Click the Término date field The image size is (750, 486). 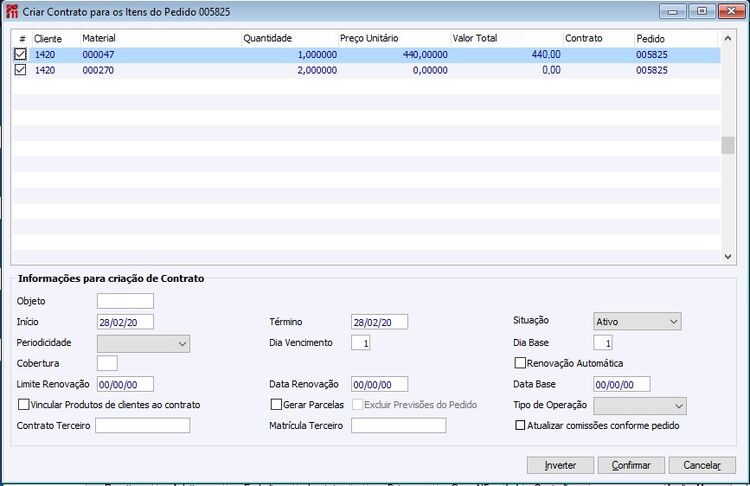379,322
